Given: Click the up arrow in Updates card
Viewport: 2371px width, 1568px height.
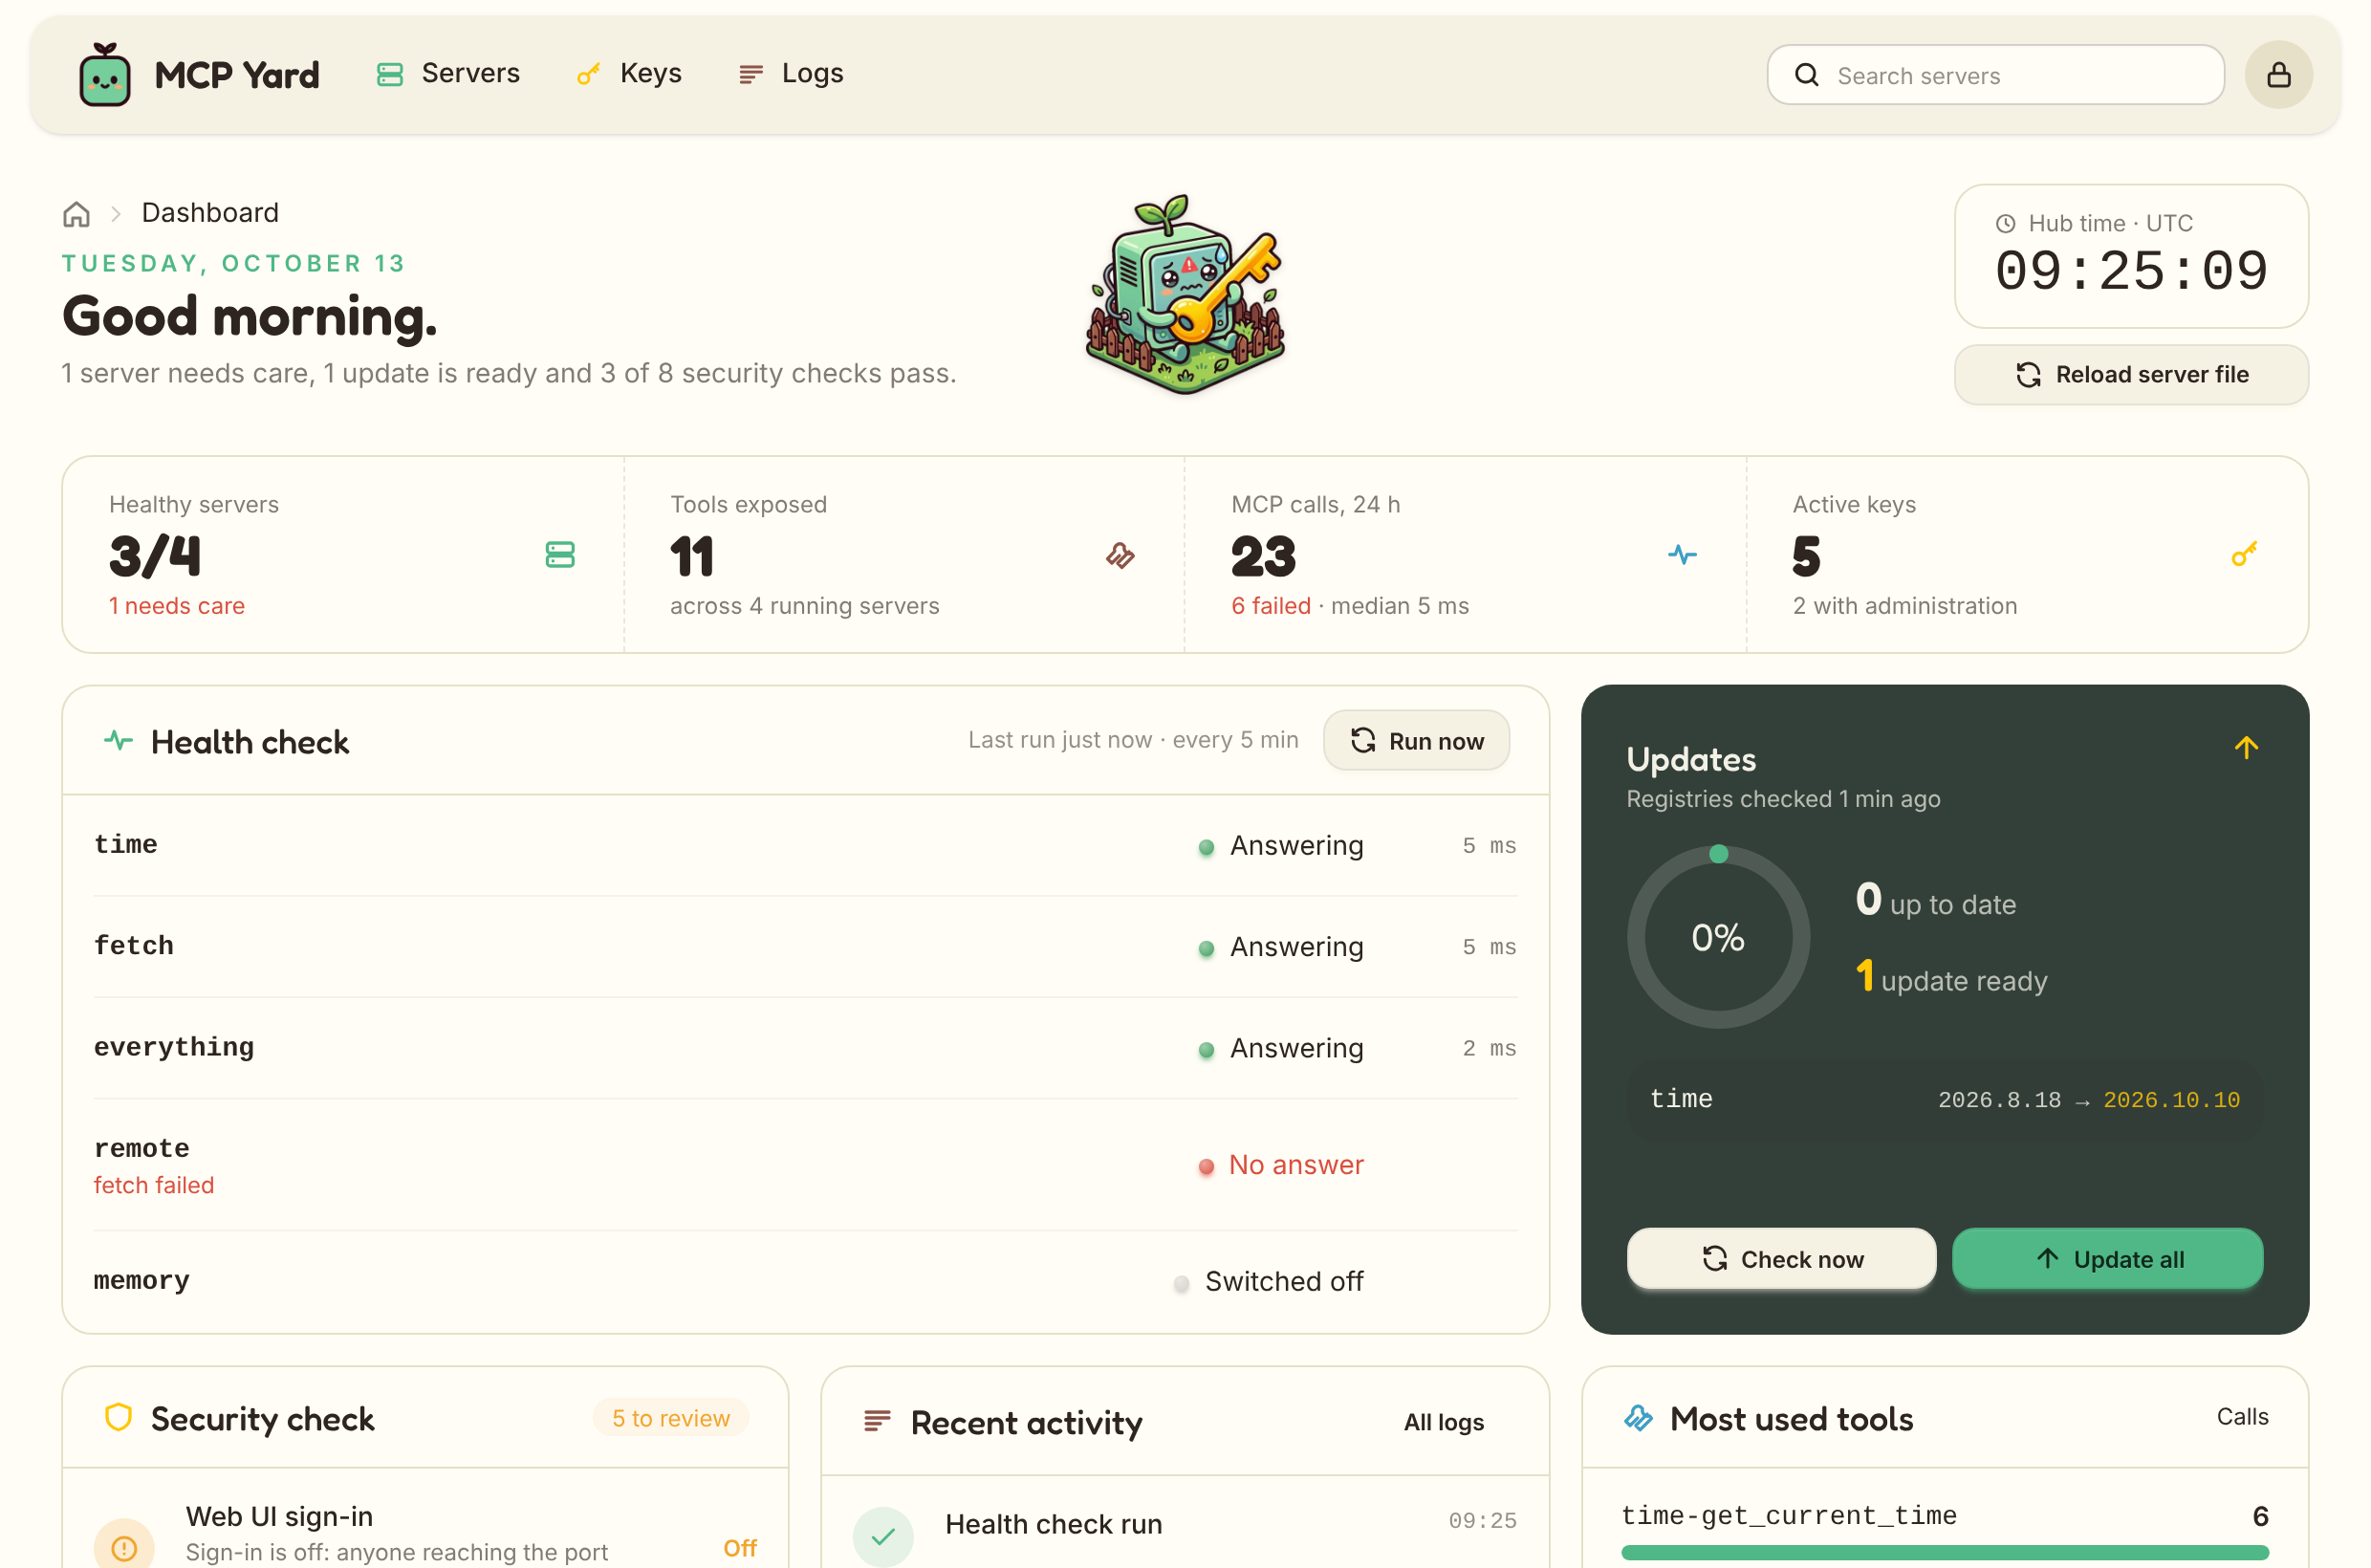Looking at the screenshot, I should 2246,748.
